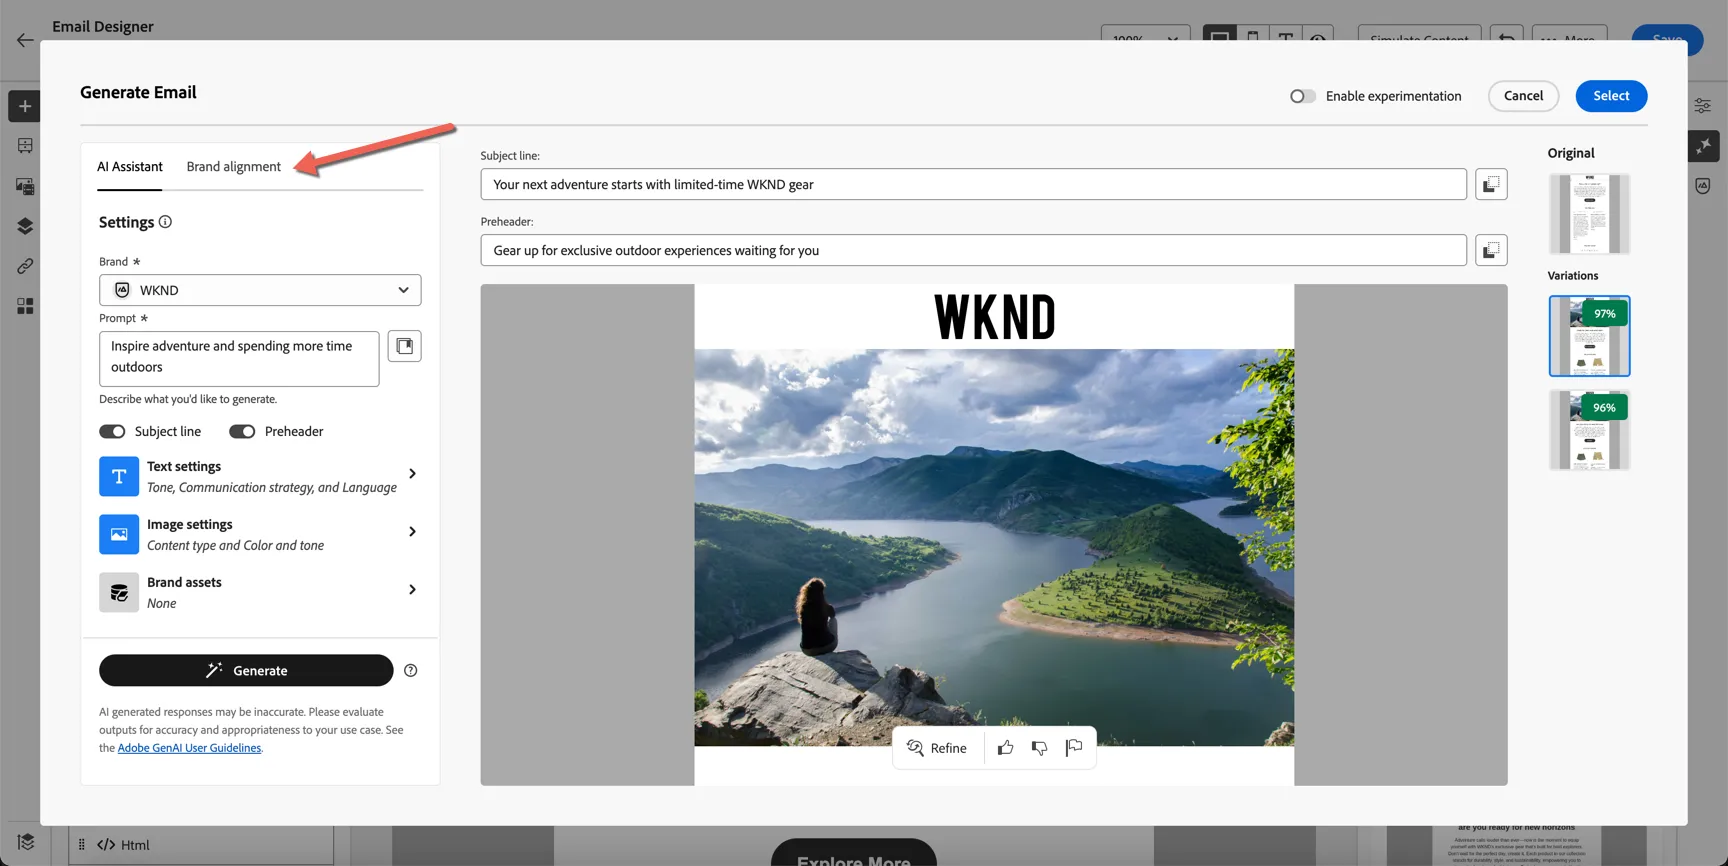Click the AI wand icon on right rail

point(1703,146)
